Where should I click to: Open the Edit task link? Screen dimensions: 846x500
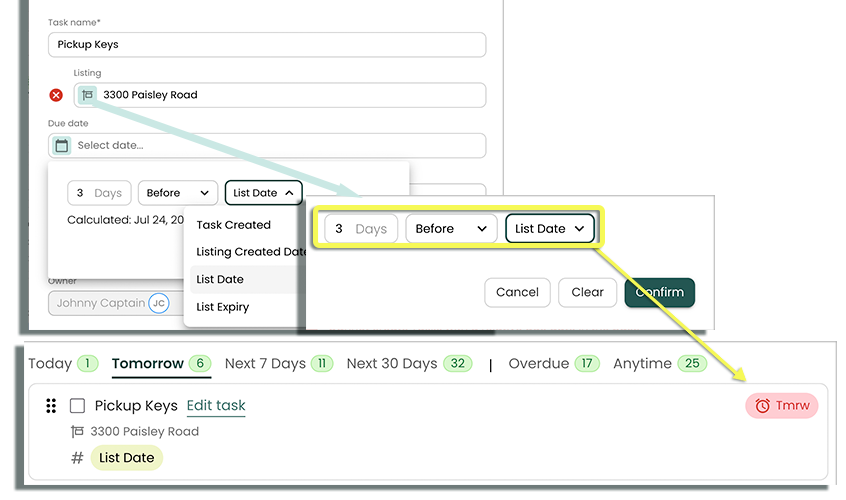click(216, 406)
